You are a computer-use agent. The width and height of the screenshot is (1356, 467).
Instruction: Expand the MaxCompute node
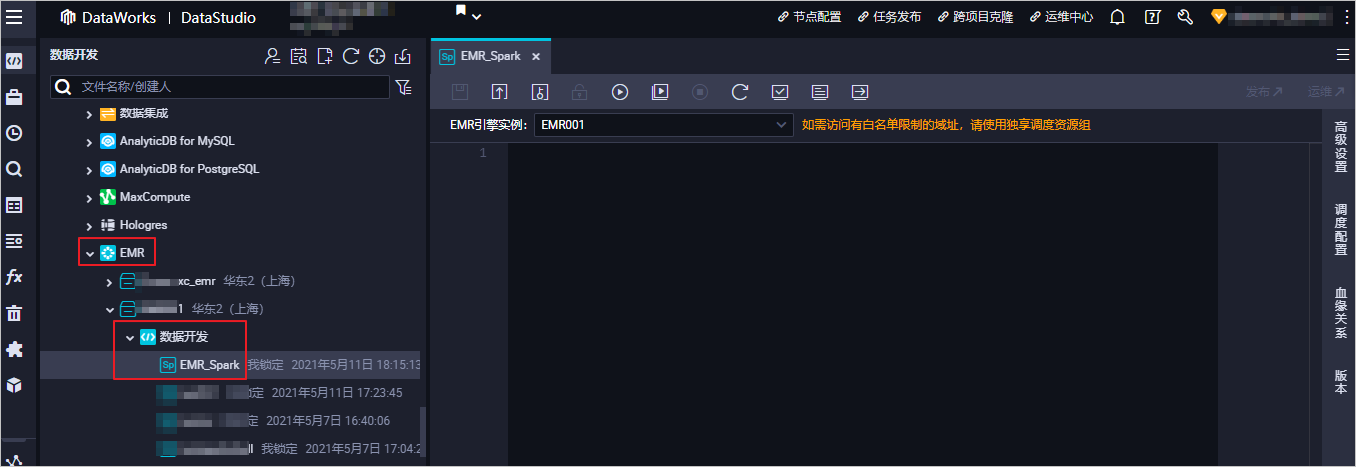(x=89, y=197)
